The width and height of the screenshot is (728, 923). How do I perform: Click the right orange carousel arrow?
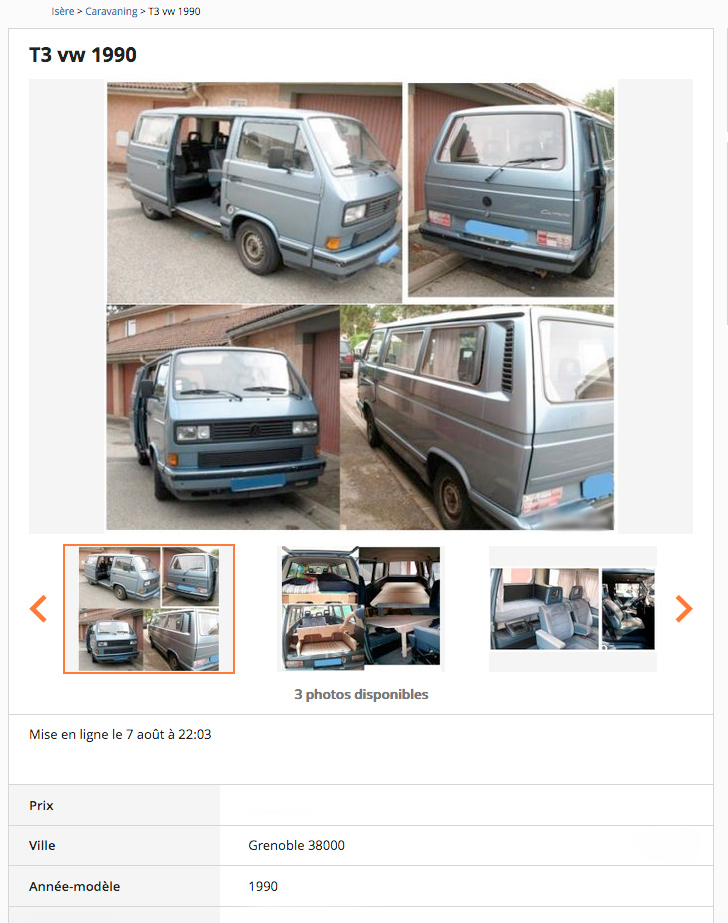(684, 609)
